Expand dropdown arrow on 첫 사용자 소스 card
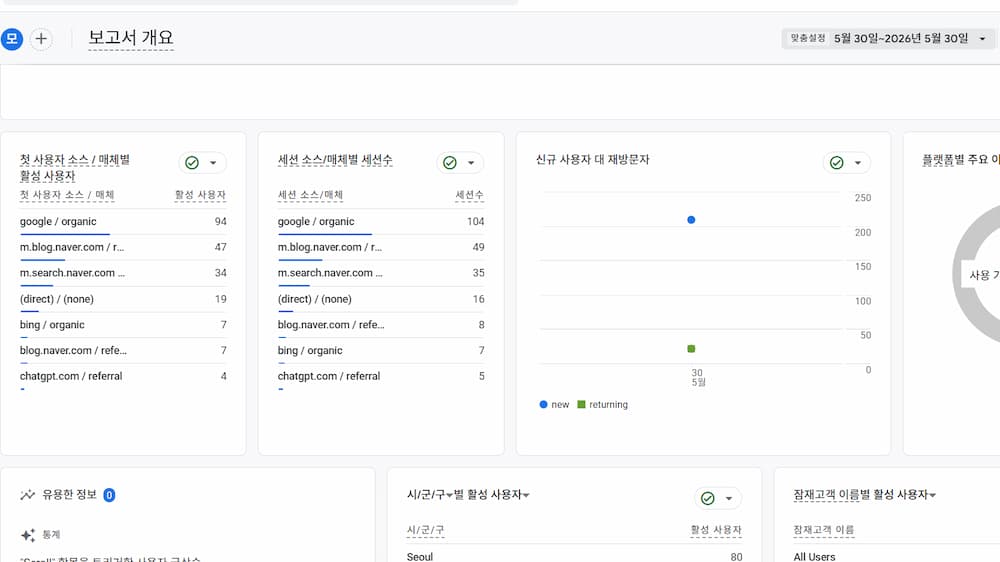 click(213, 163)
